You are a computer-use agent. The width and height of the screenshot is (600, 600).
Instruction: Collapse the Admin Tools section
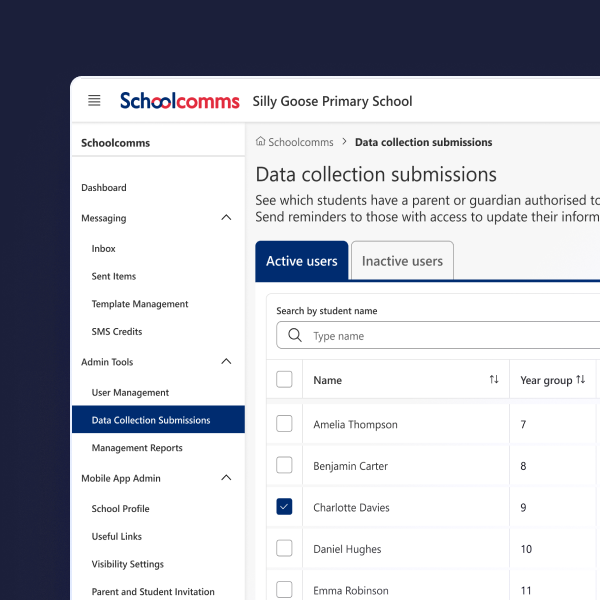coord(226,362)
